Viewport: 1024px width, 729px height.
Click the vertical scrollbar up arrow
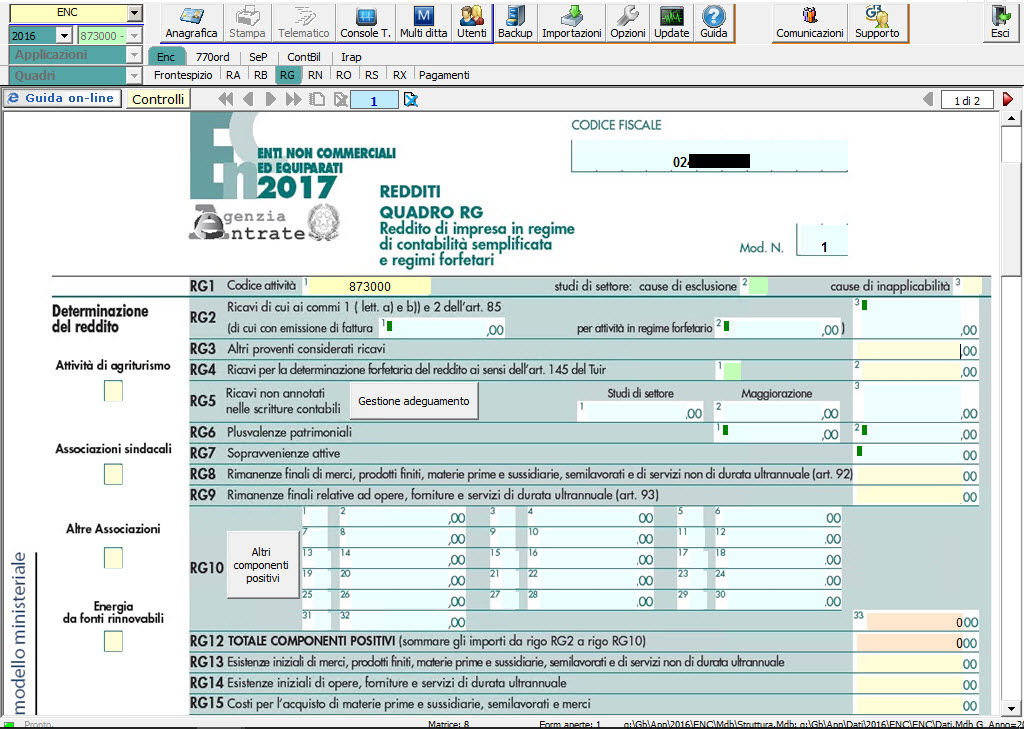coord(1012,119)
